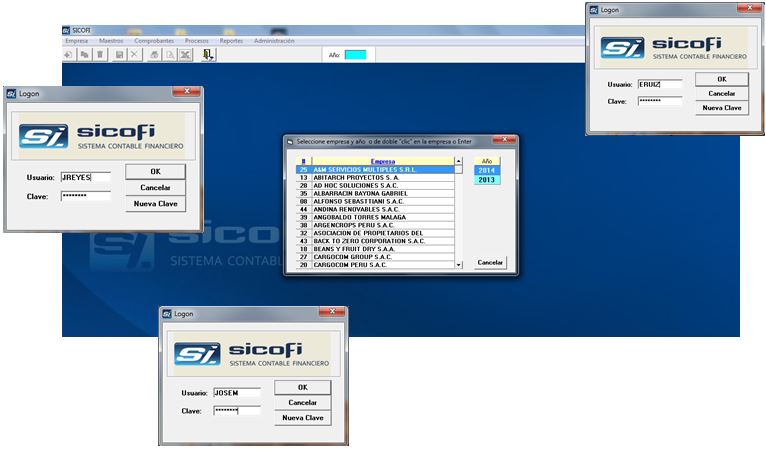Select ARGENCROPS PERU S.A.C. row
The height and width of the screenshot is (449, 766).
(375, 225)
